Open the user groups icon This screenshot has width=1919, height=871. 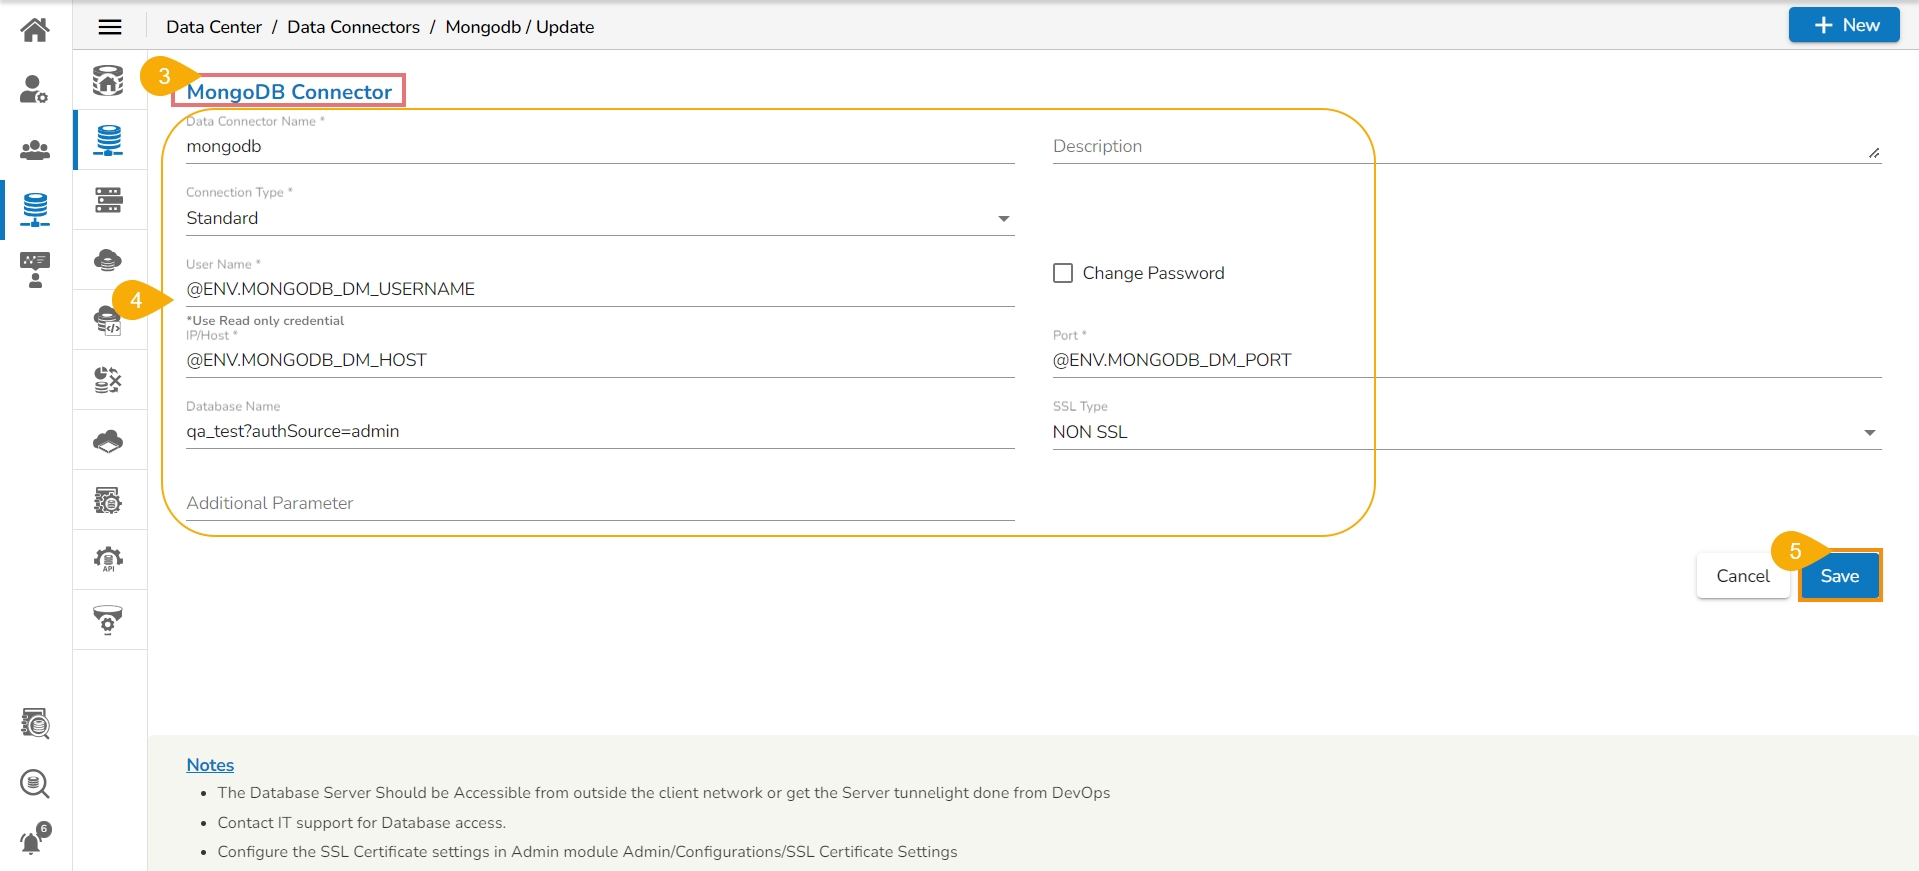click(x=35, y=150)
